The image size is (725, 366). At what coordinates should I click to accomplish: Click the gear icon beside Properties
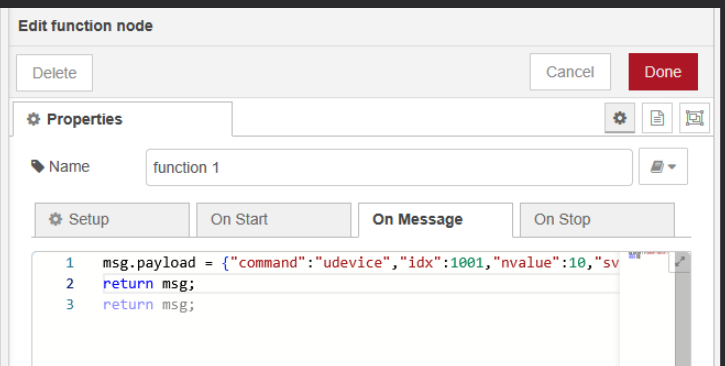point(33,119)
